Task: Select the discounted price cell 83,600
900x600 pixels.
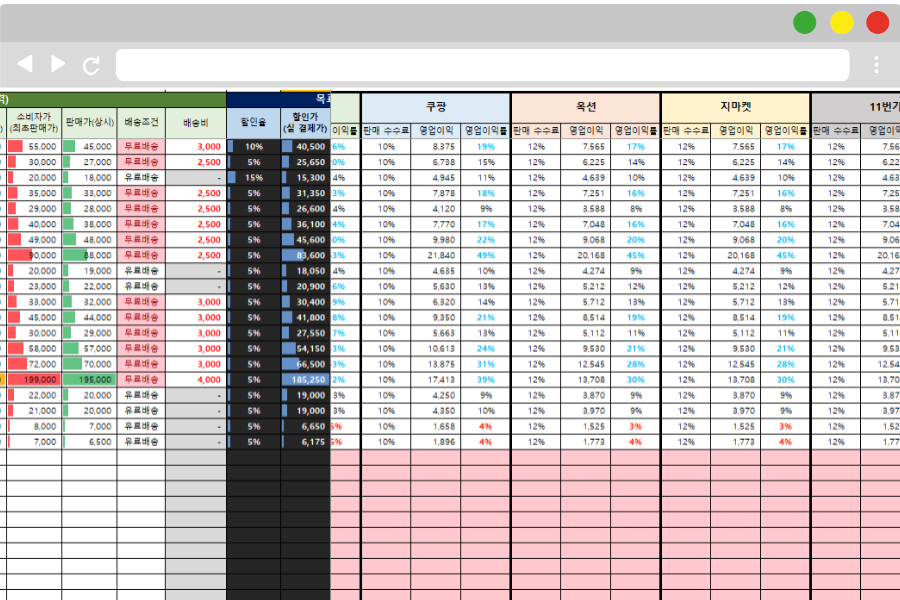Action: point(305,255)
